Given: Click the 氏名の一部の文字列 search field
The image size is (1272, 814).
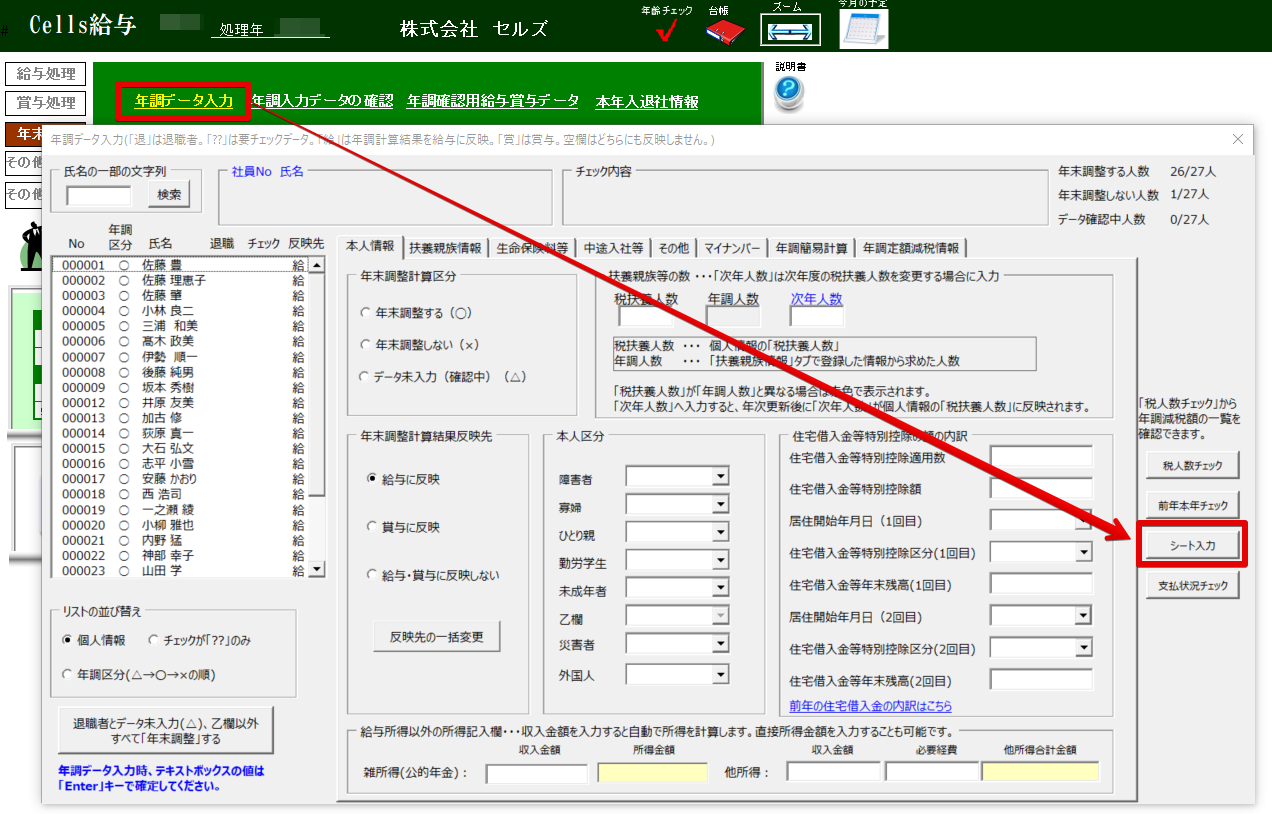Looking at the screenshot, I should (x=99, y=195).
